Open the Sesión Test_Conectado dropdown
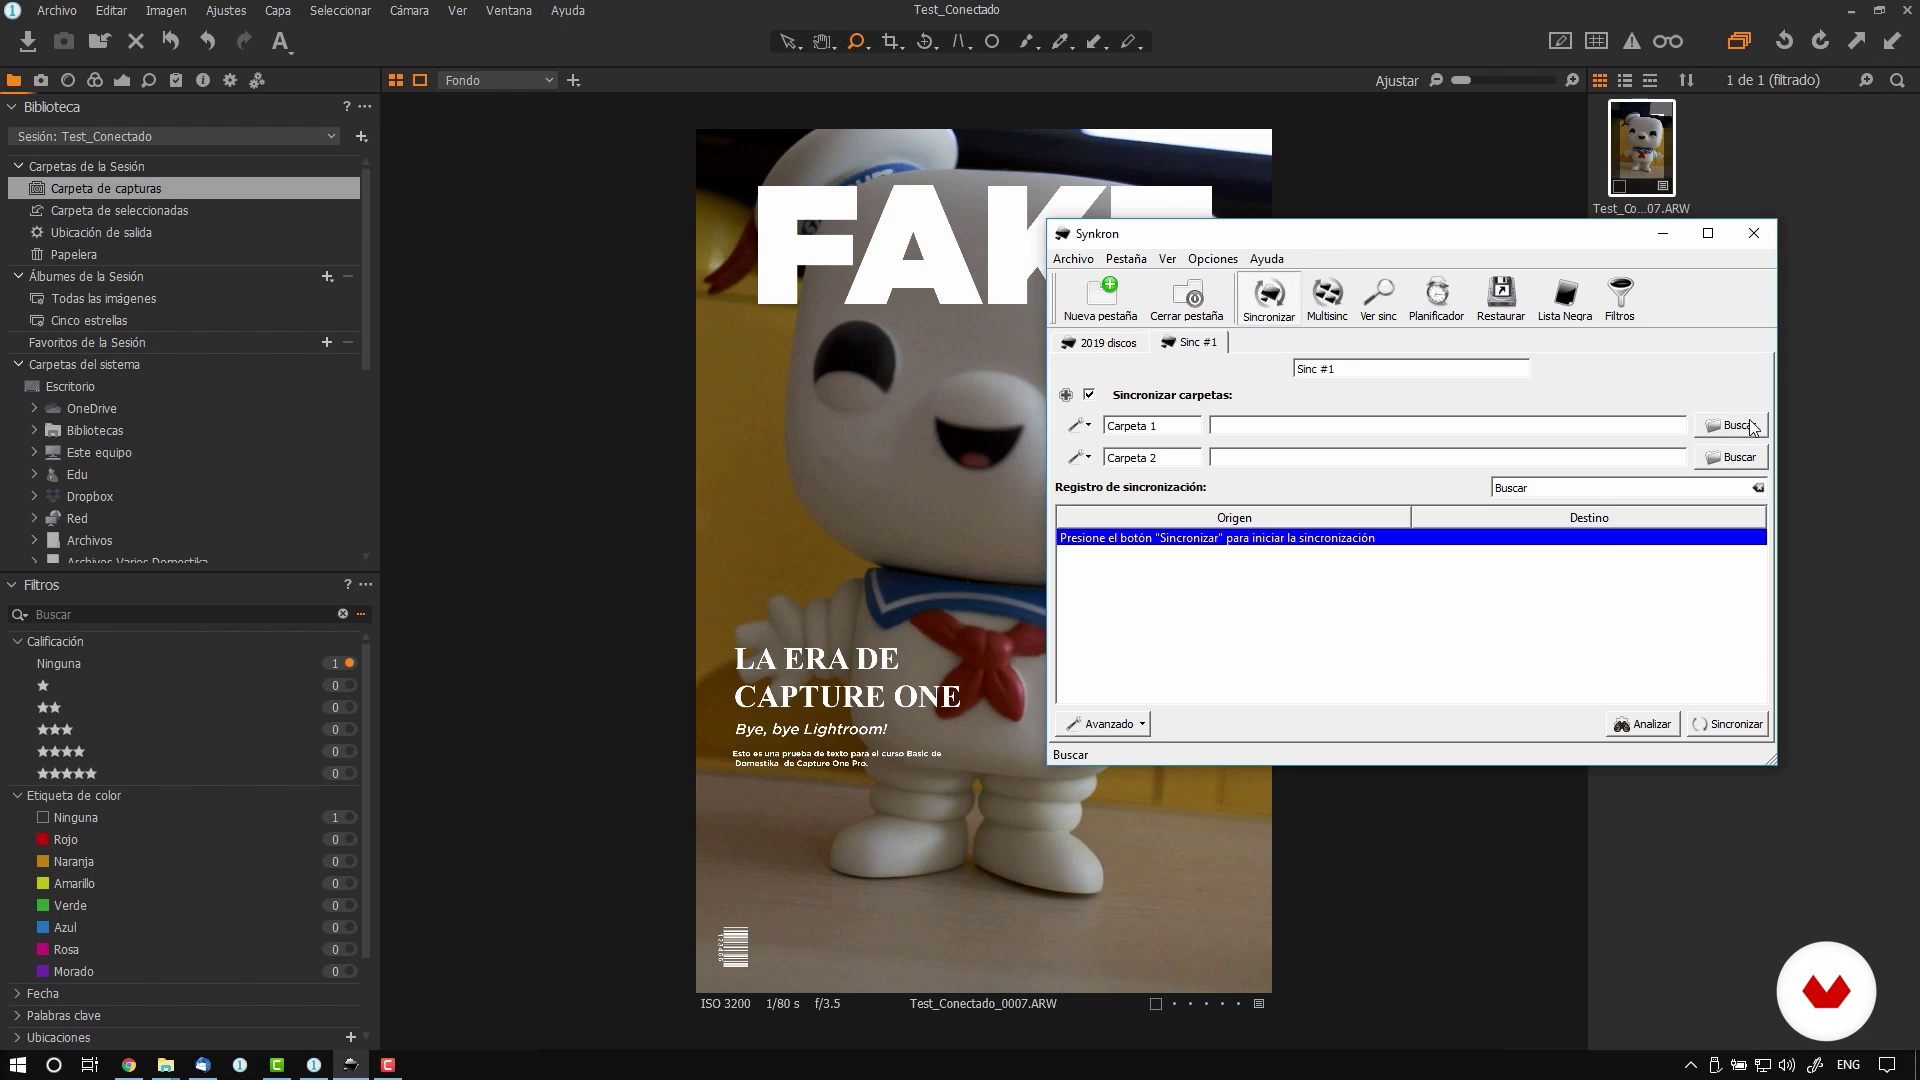1920x1080 pixels. tap(177, 136)
